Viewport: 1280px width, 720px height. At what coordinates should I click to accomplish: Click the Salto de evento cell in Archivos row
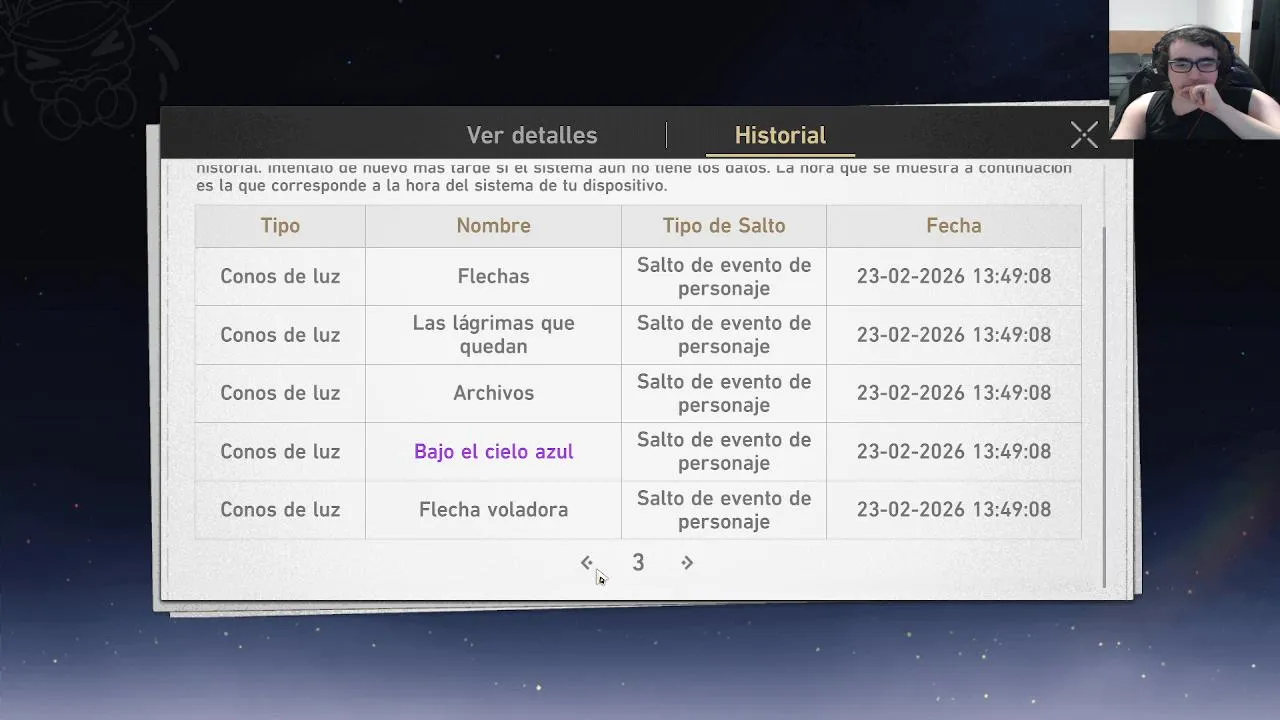(724, 393)
